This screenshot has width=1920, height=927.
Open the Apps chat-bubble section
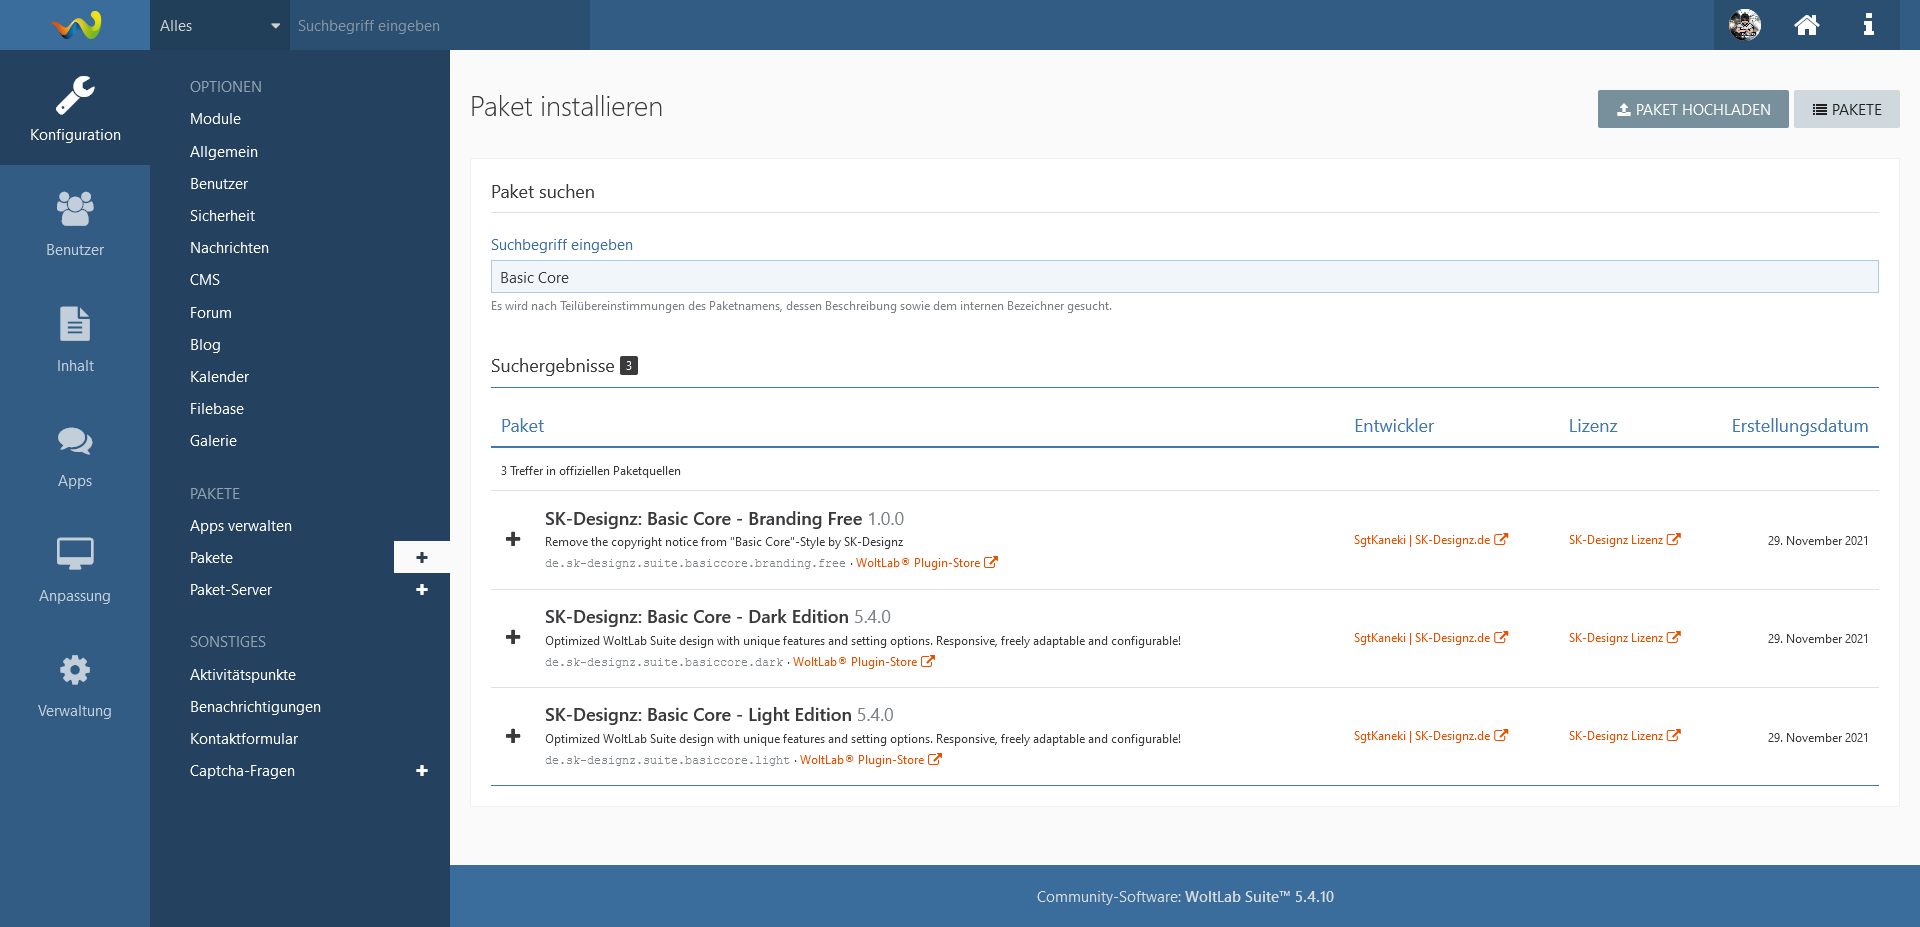75,455
